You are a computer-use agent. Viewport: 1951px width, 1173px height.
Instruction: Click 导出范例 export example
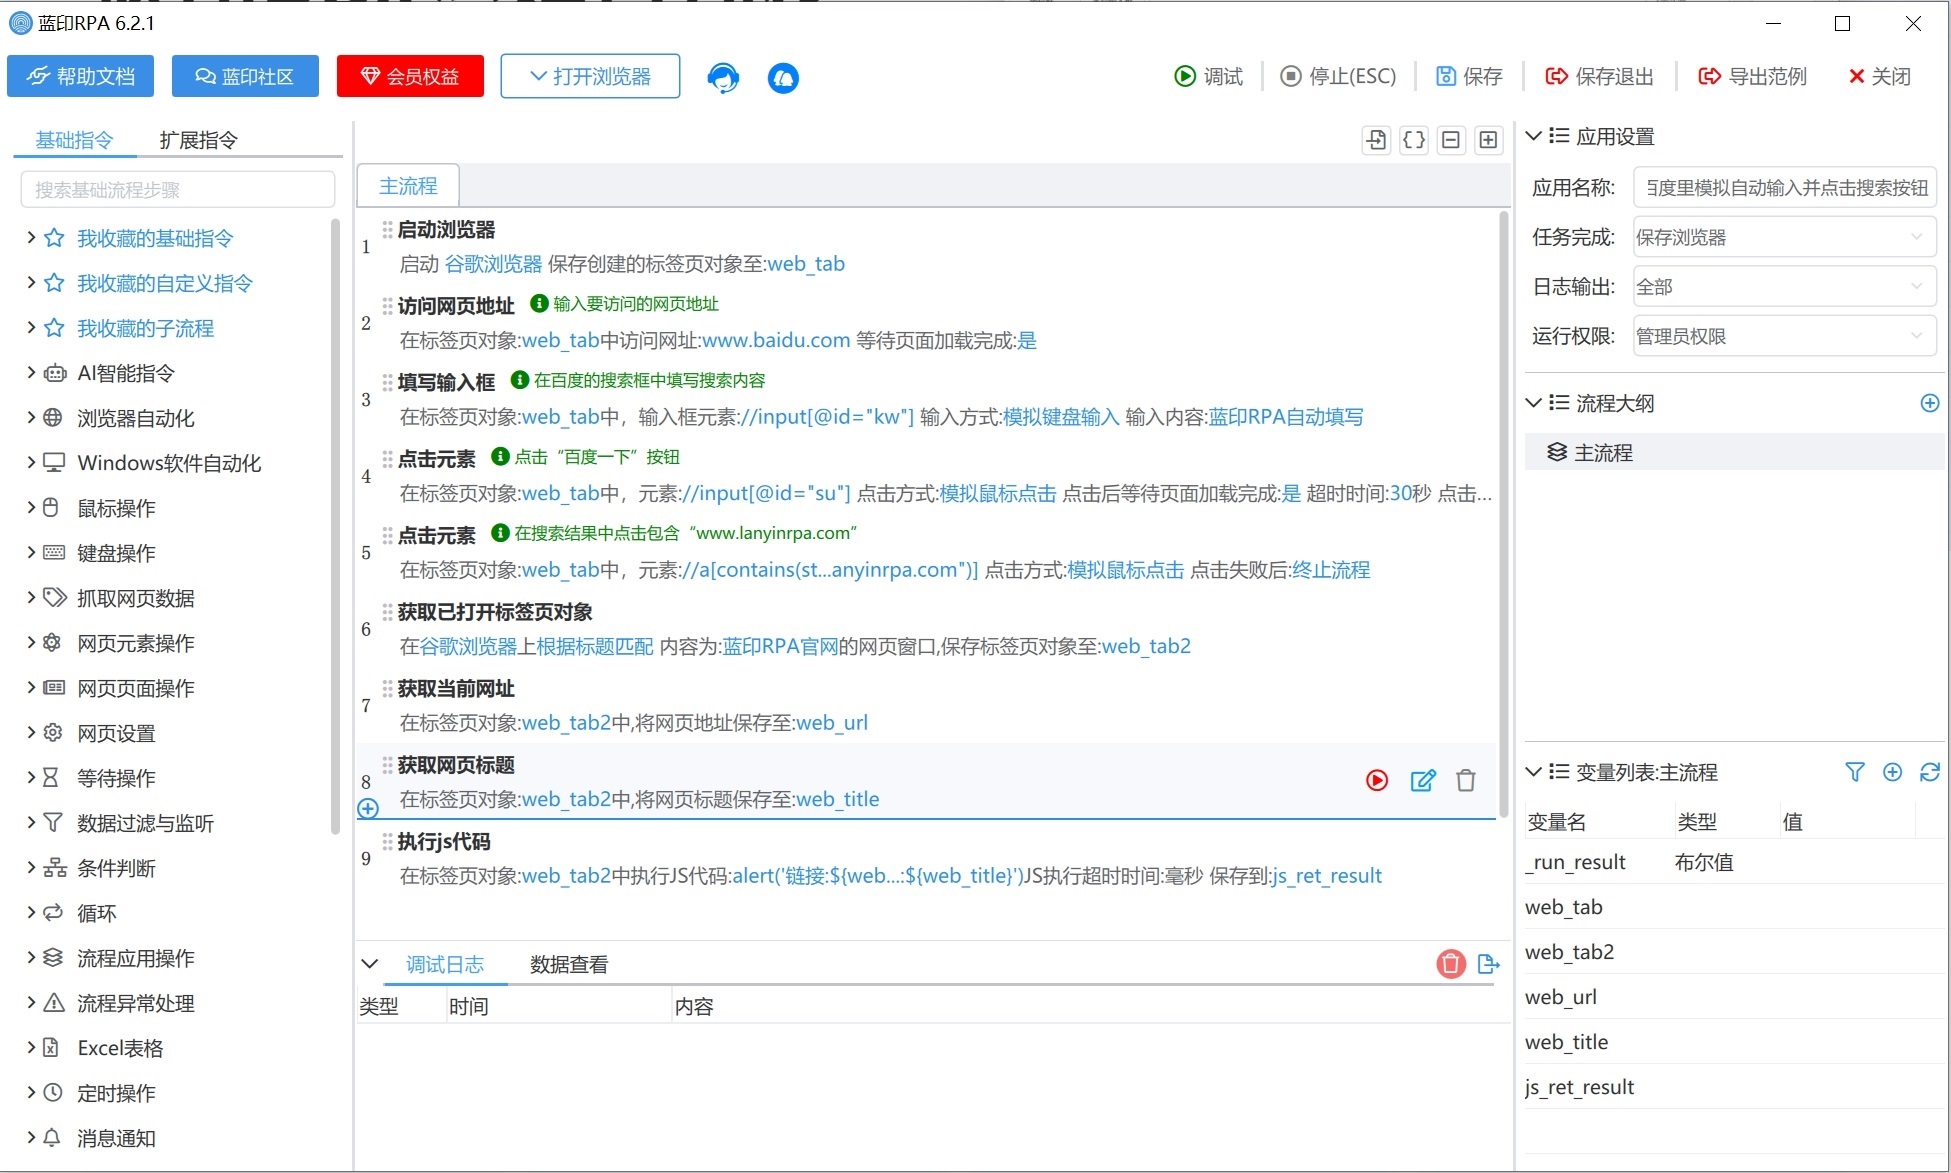click(x=1753, y=76)
